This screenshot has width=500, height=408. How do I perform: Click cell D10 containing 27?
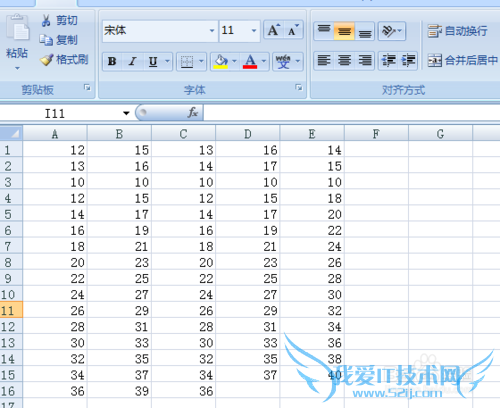click(x=248, y=294)
